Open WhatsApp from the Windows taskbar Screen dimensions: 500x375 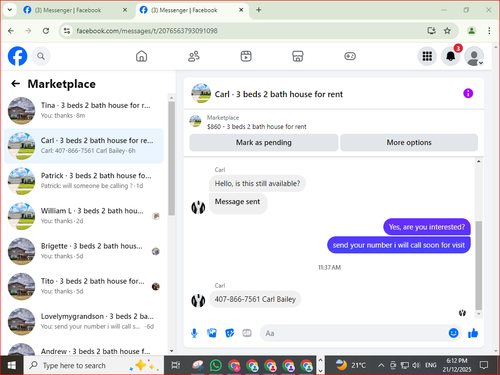[216, 365]
